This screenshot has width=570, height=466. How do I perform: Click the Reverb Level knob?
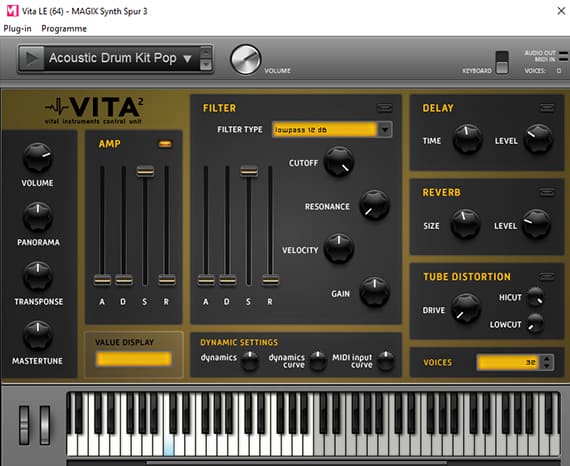click(537, 224)
